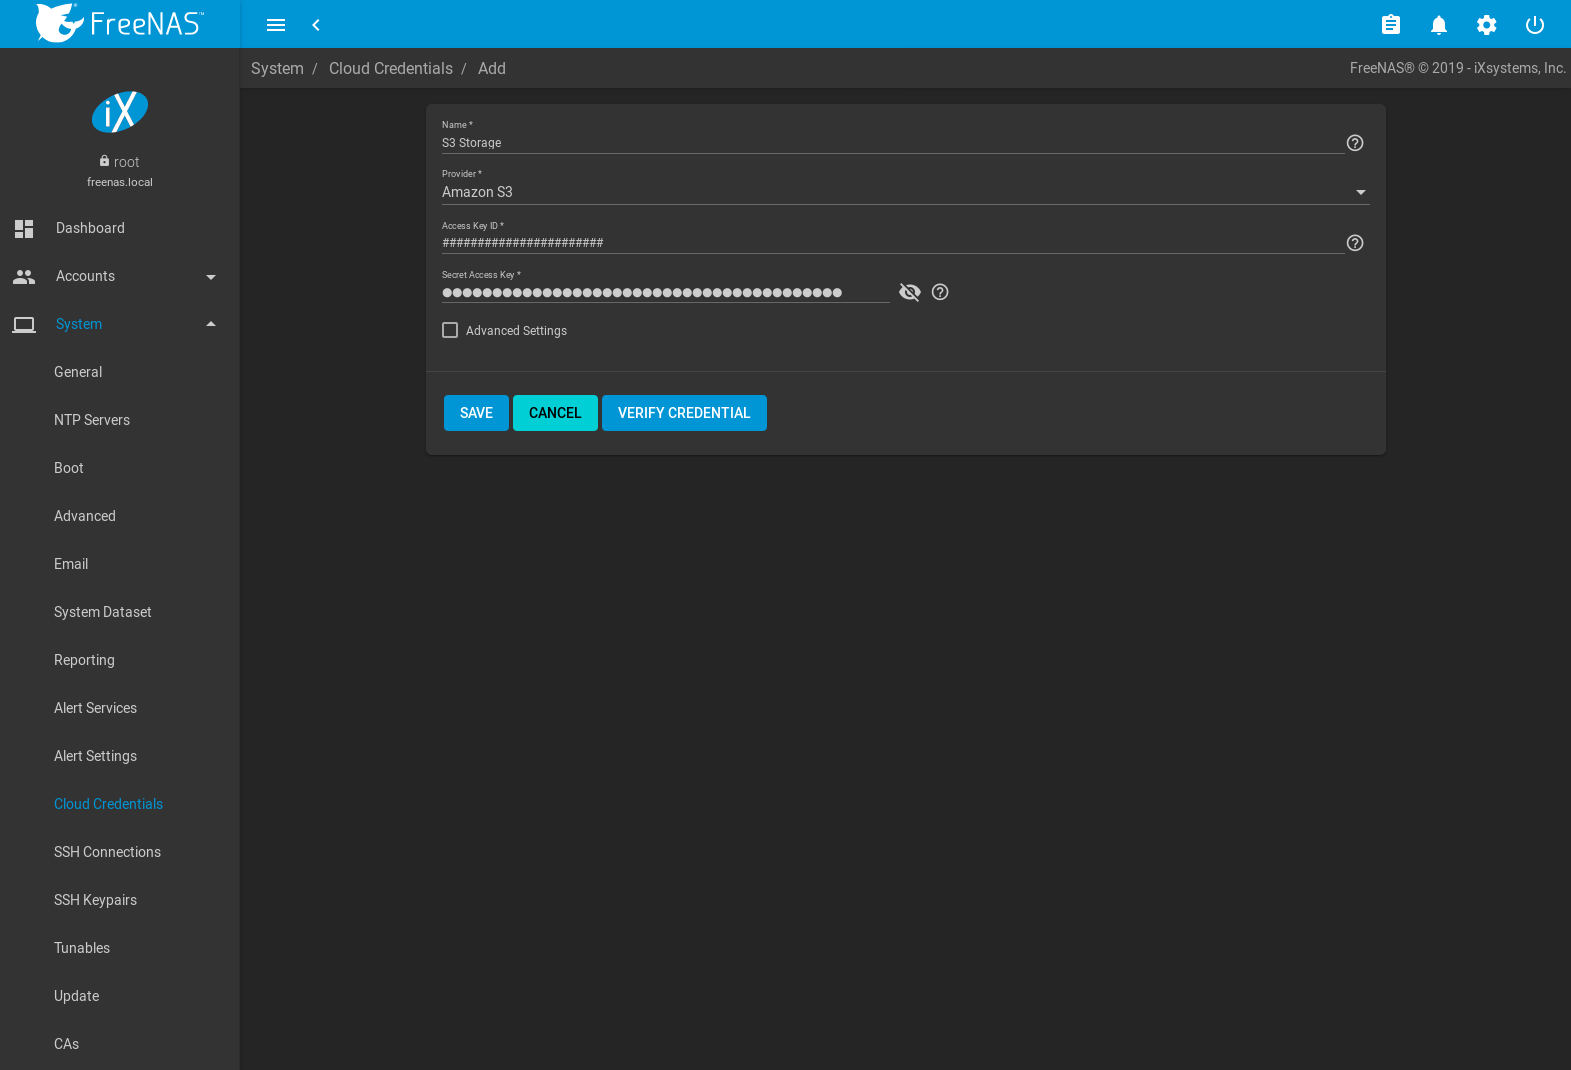The image size is (1571, 1070).
Task: Click the Access Key ID field
Action: [x=893, y=243]
